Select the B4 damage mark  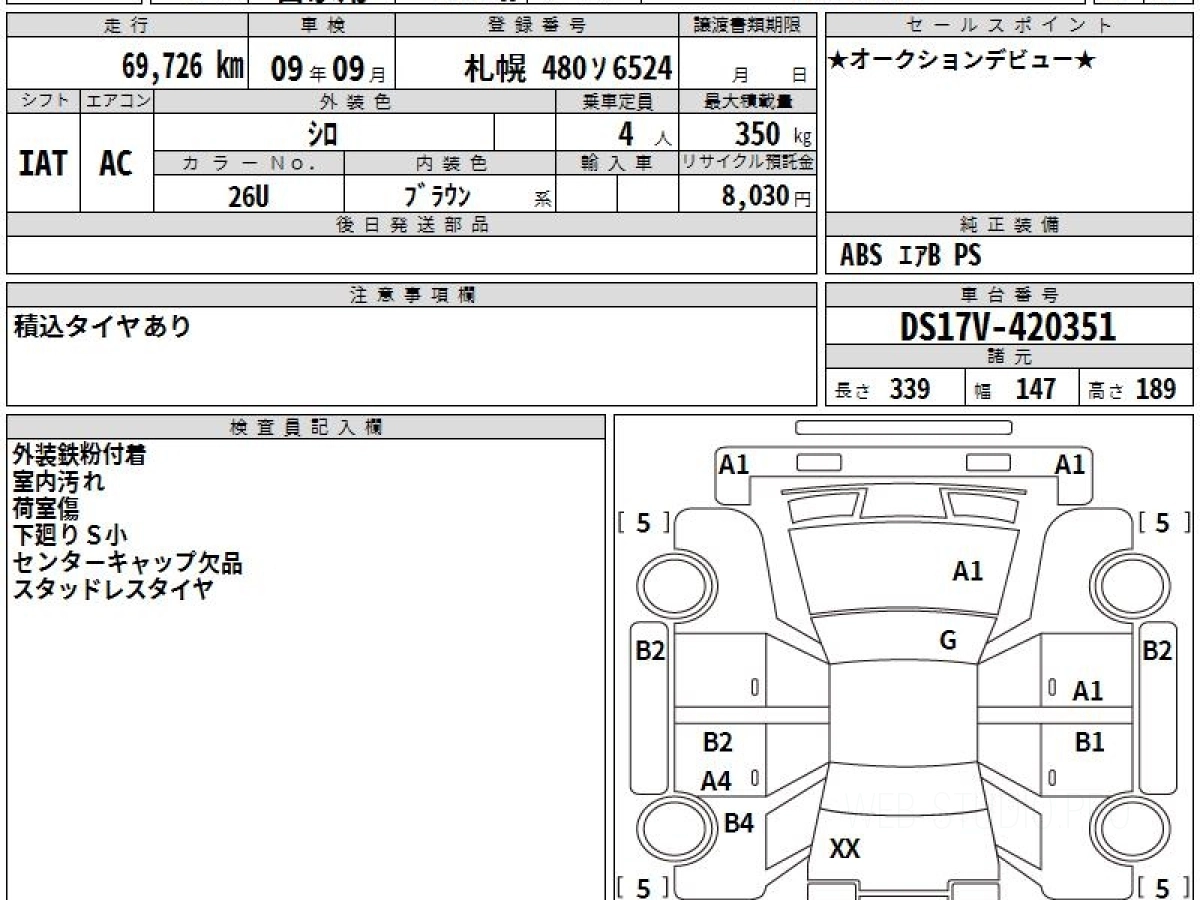[739, 823]
